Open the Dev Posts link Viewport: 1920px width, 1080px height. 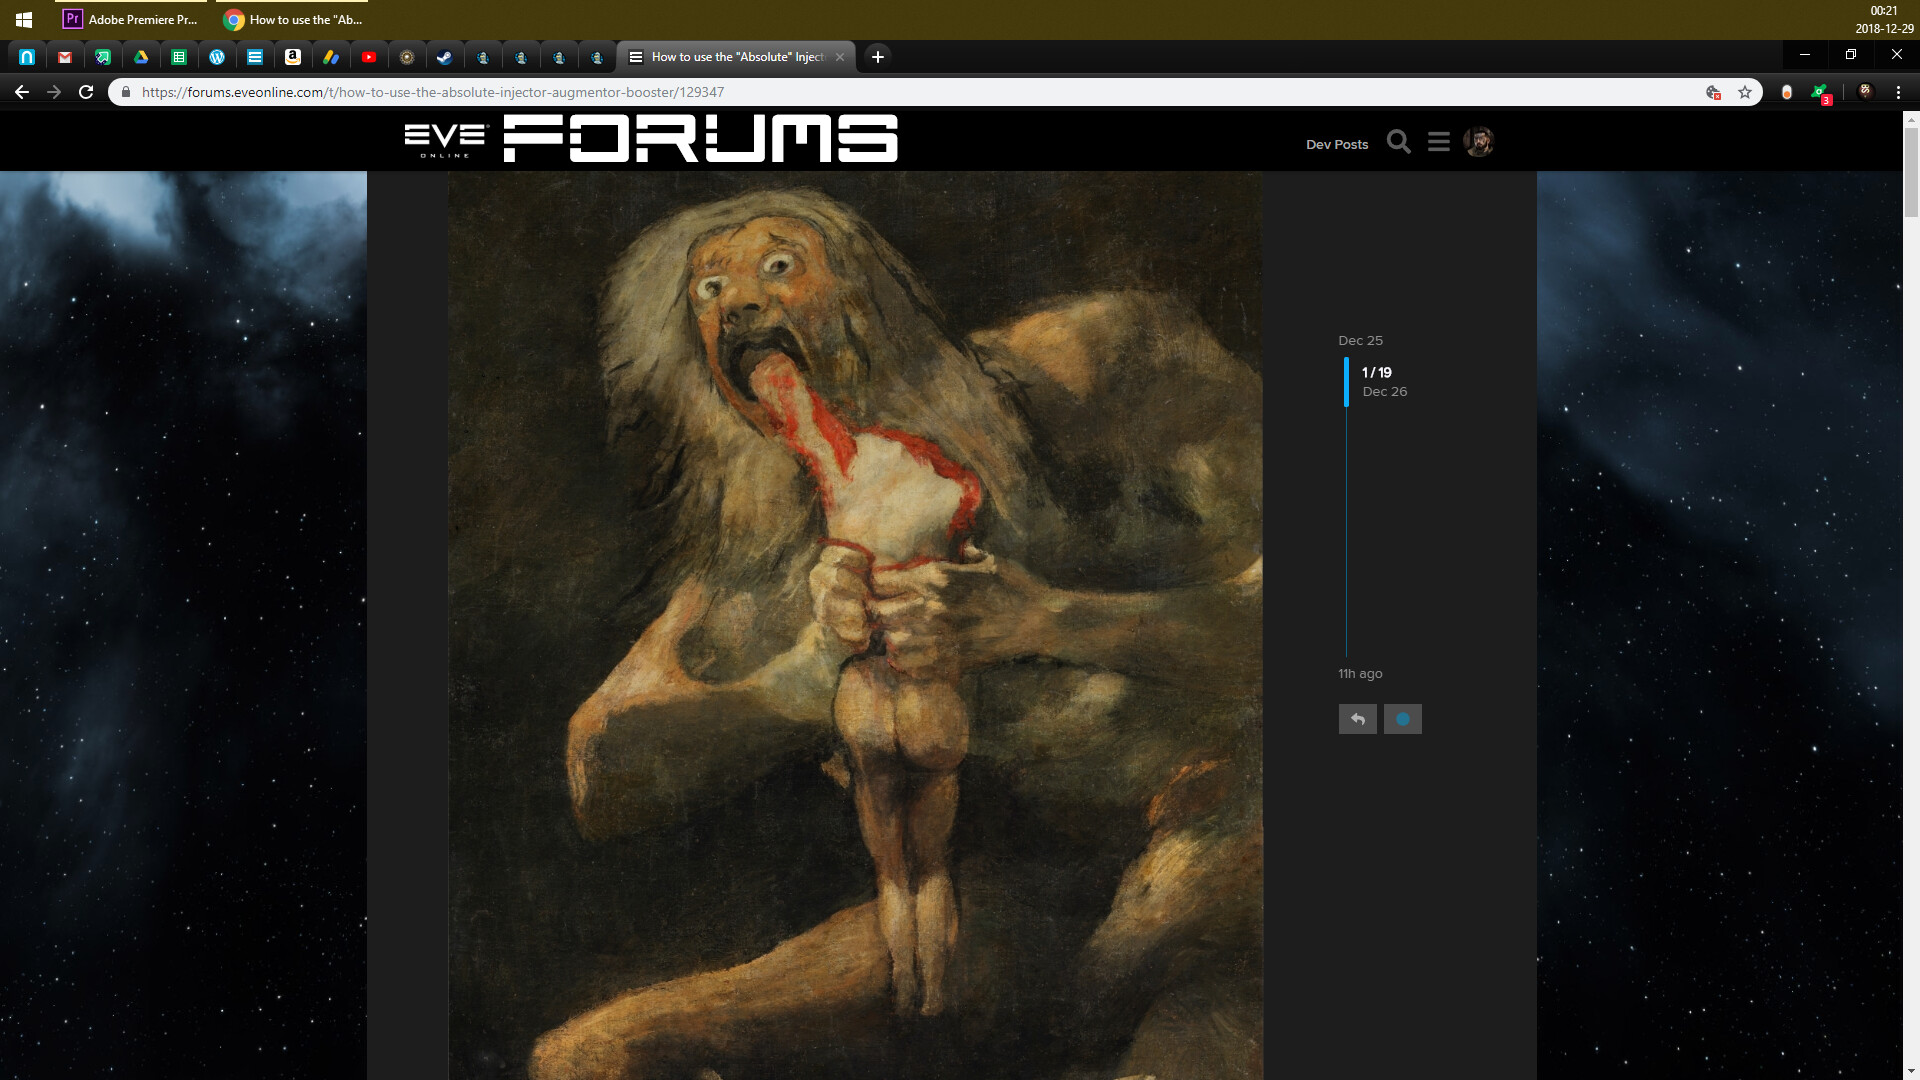1337,144
